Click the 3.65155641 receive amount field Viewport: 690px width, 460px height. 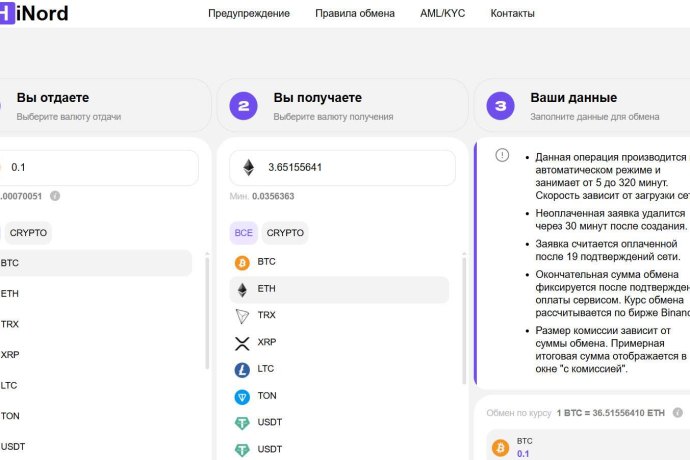point(342,168)
